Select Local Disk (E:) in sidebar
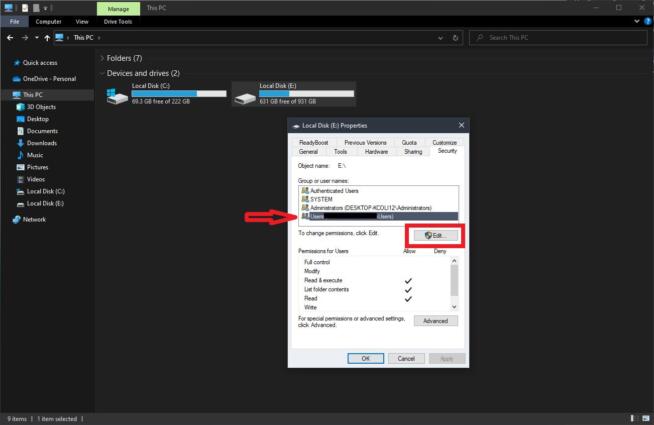654x425 pixels. click(45, 204)
